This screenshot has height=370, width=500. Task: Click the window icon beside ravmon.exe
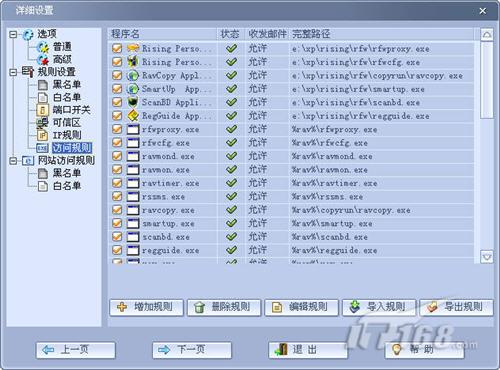coord(133,170)
